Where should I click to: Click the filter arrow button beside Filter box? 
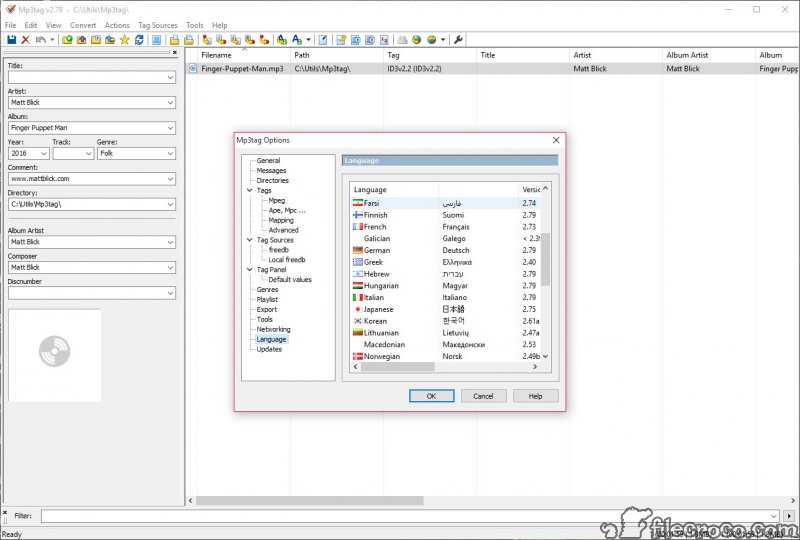[789, 516]
